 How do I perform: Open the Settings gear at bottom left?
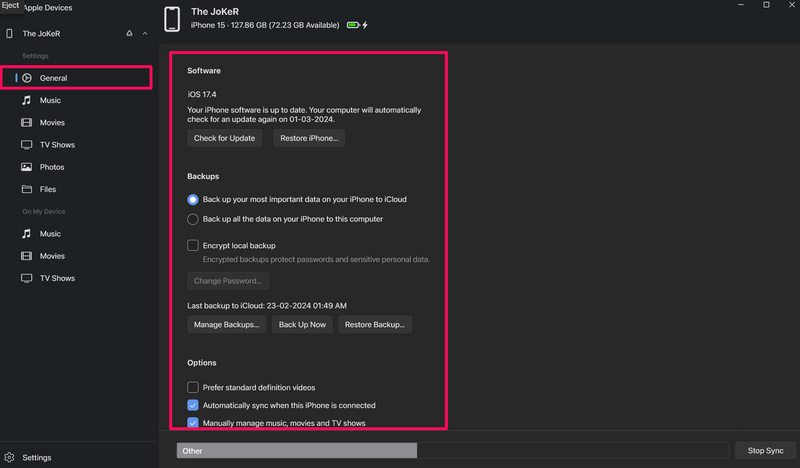[x=9, y=457]
